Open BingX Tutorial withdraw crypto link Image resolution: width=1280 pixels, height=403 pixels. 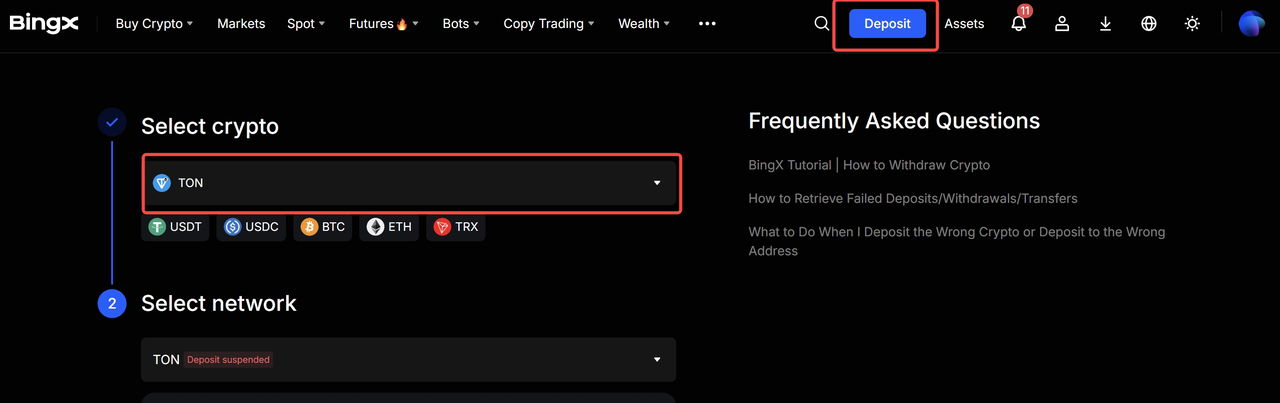click(868, 165)
